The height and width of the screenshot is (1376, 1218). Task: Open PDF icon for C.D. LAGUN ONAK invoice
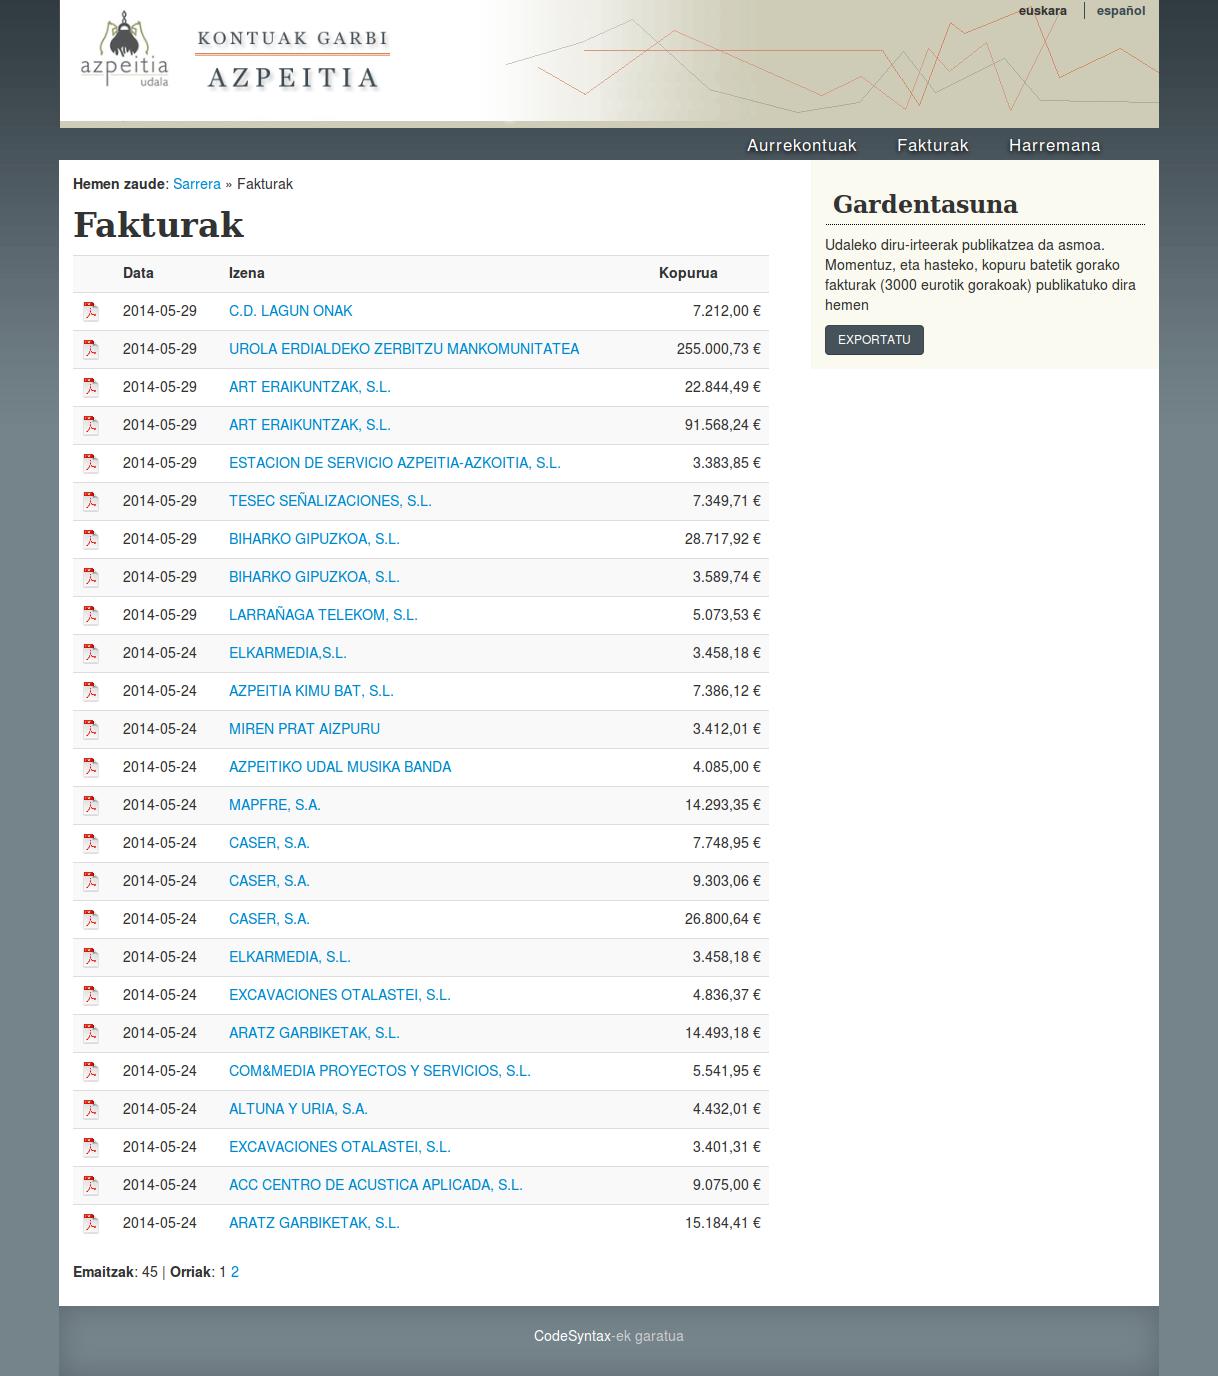90,311
